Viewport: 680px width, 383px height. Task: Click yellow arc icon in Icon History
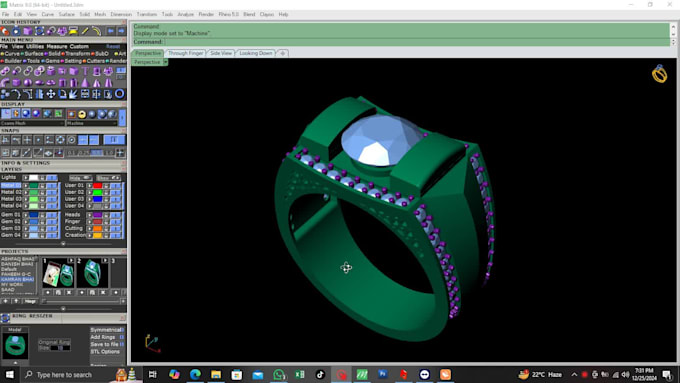[x=97, y=31]
